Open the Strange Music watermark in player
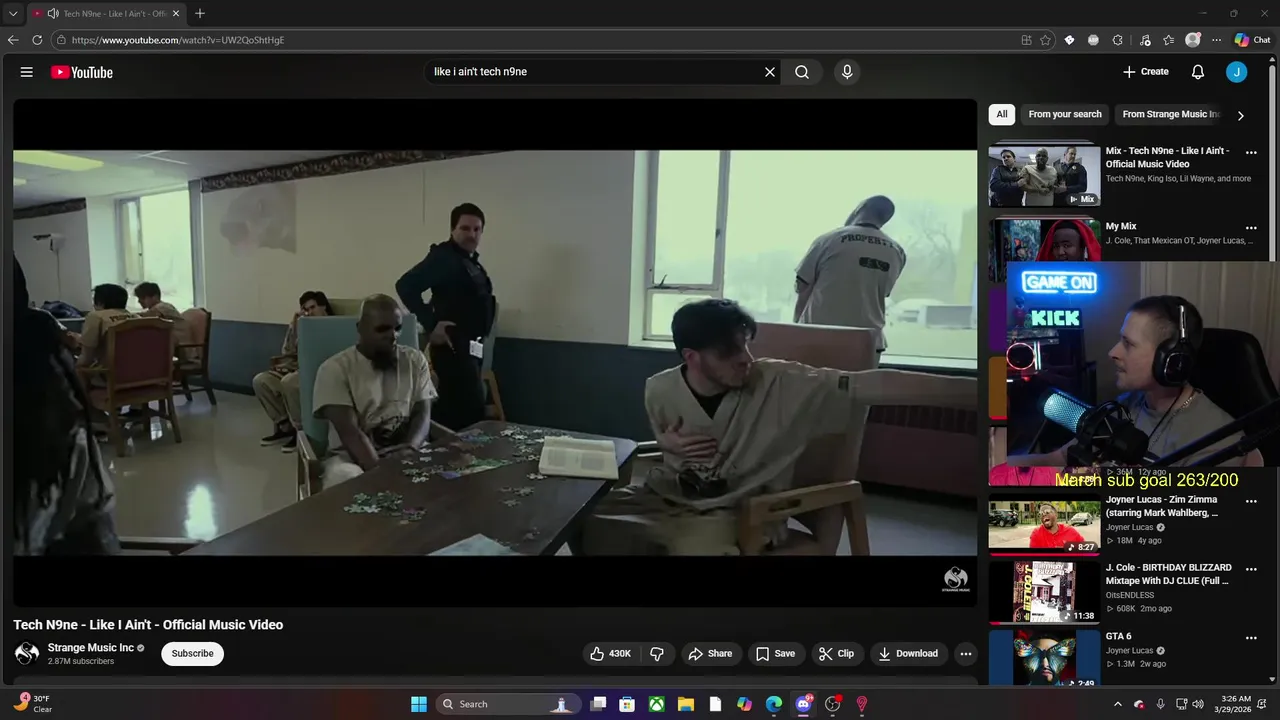 (956, 579)
